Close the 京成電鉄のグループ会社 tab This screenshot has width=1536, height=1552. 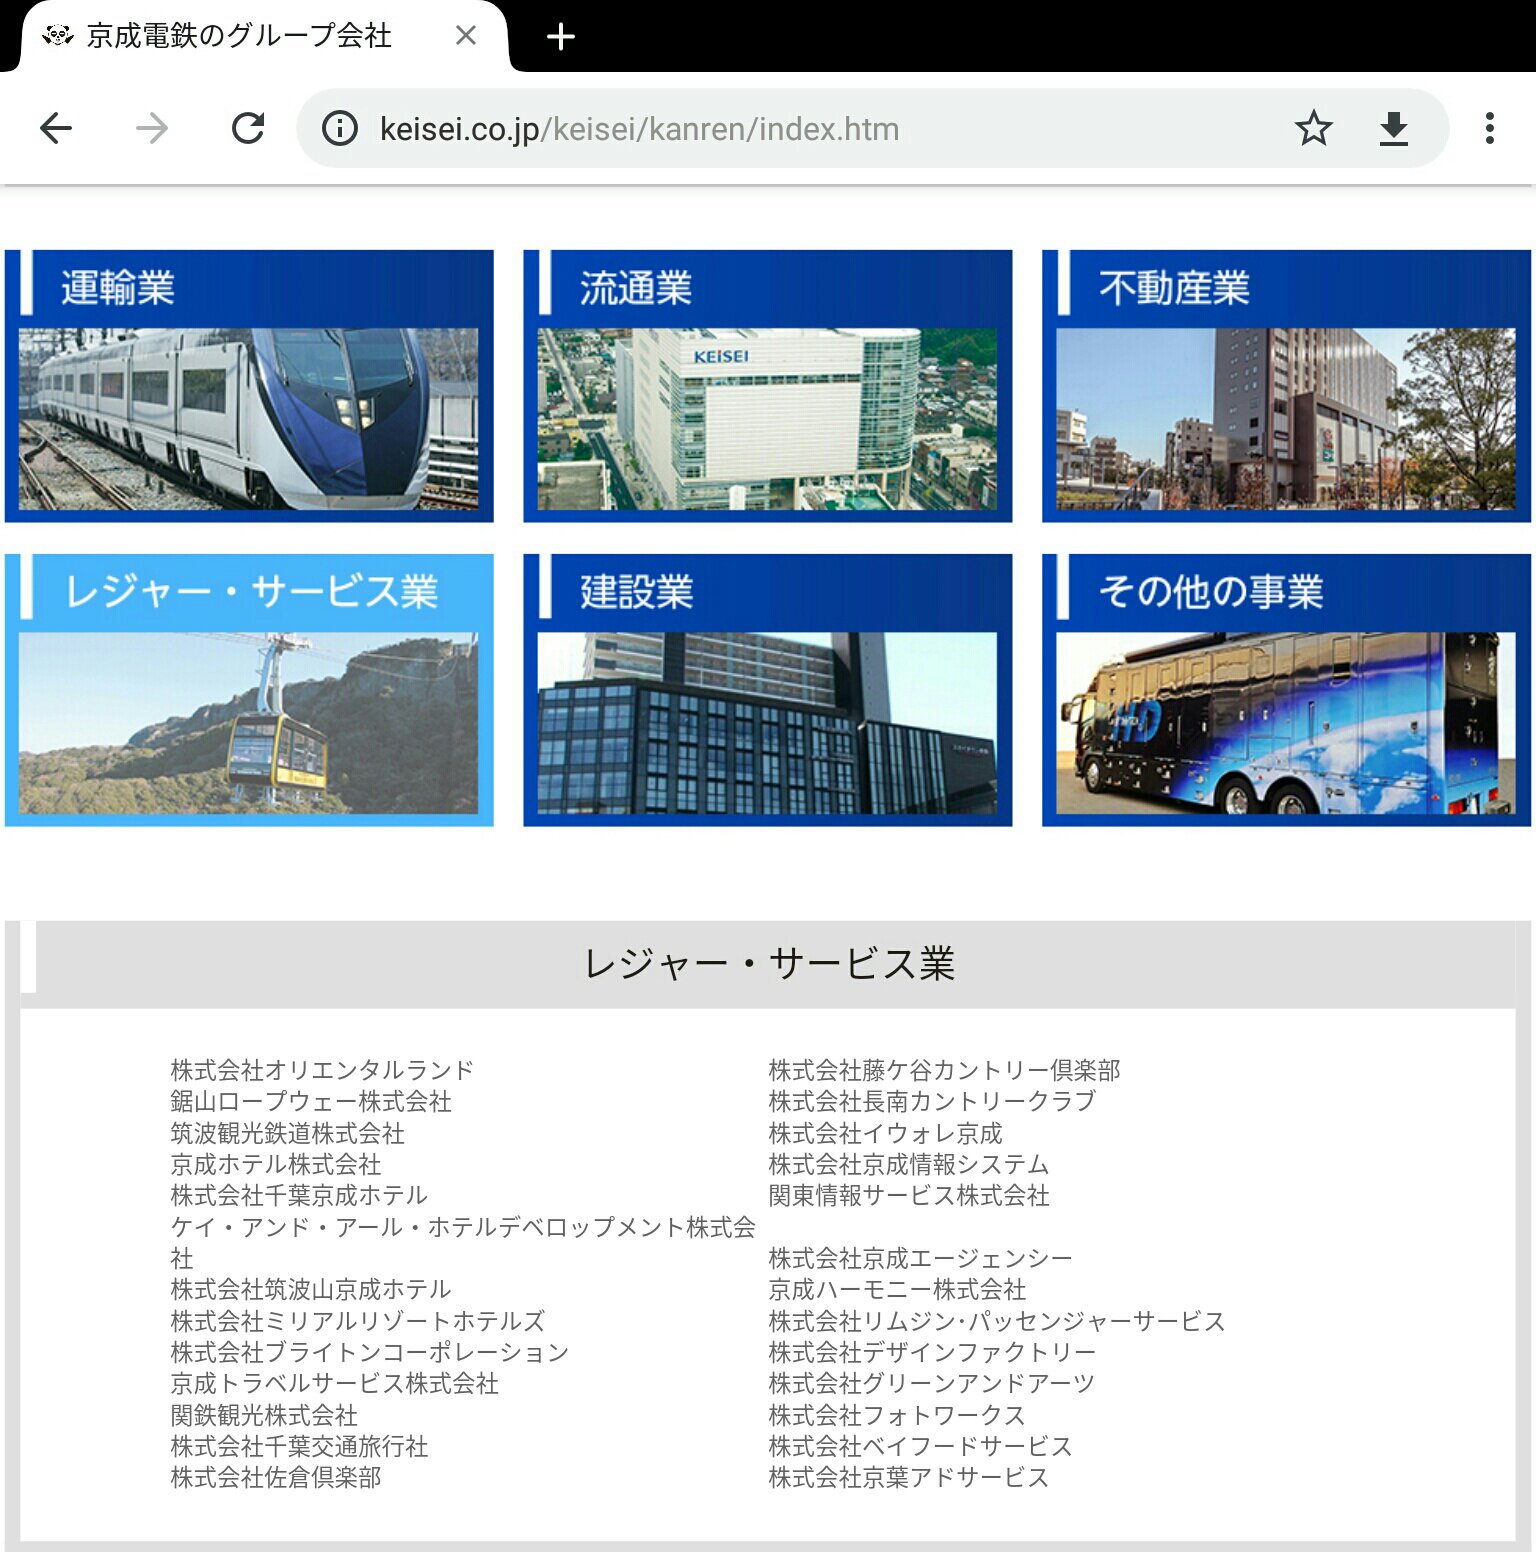[466, 36]
